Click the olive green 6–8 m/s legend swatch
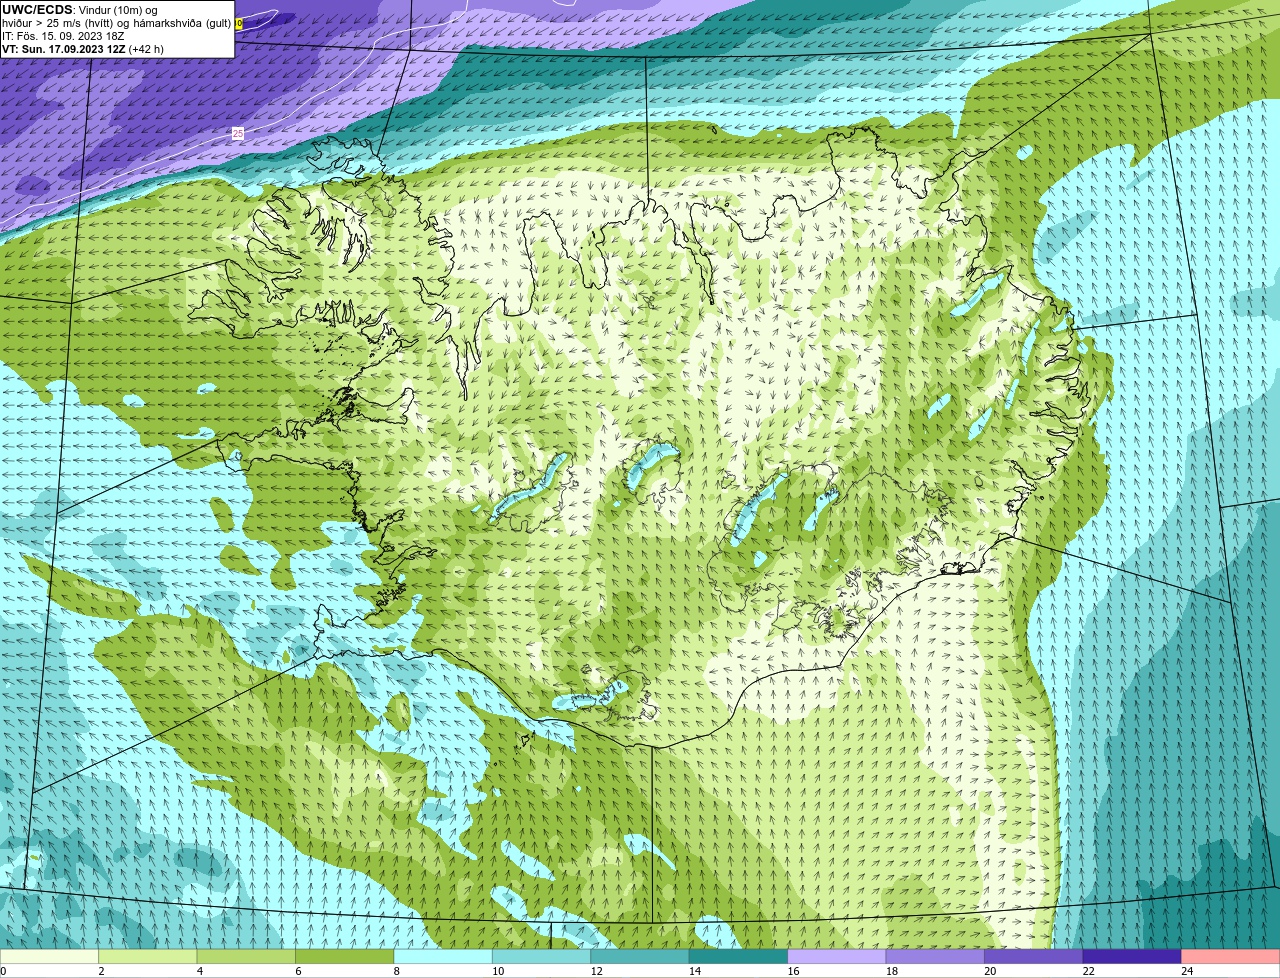Viewport: 1280px width, 978px height. tap(344, 956)
